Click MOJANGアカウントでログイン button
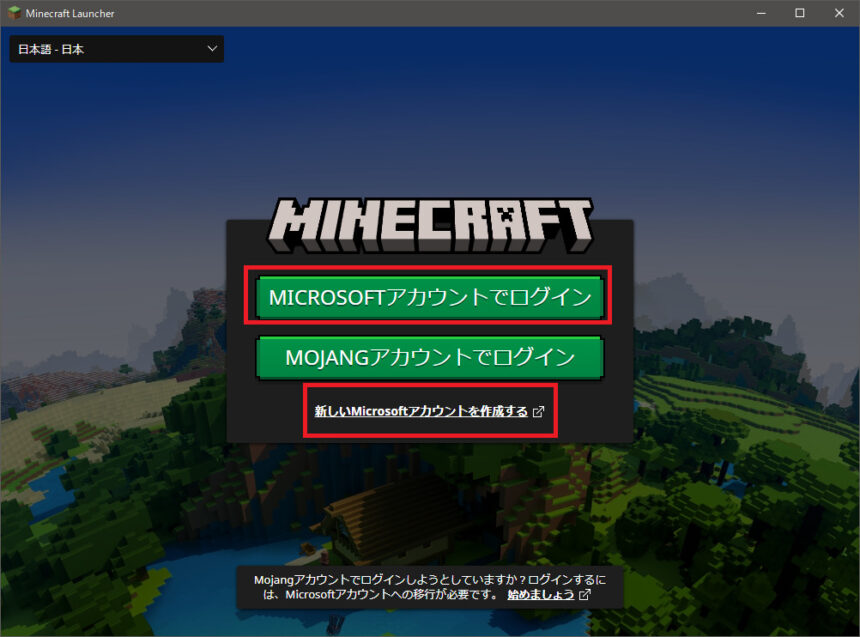 click(x=429, y=358)
